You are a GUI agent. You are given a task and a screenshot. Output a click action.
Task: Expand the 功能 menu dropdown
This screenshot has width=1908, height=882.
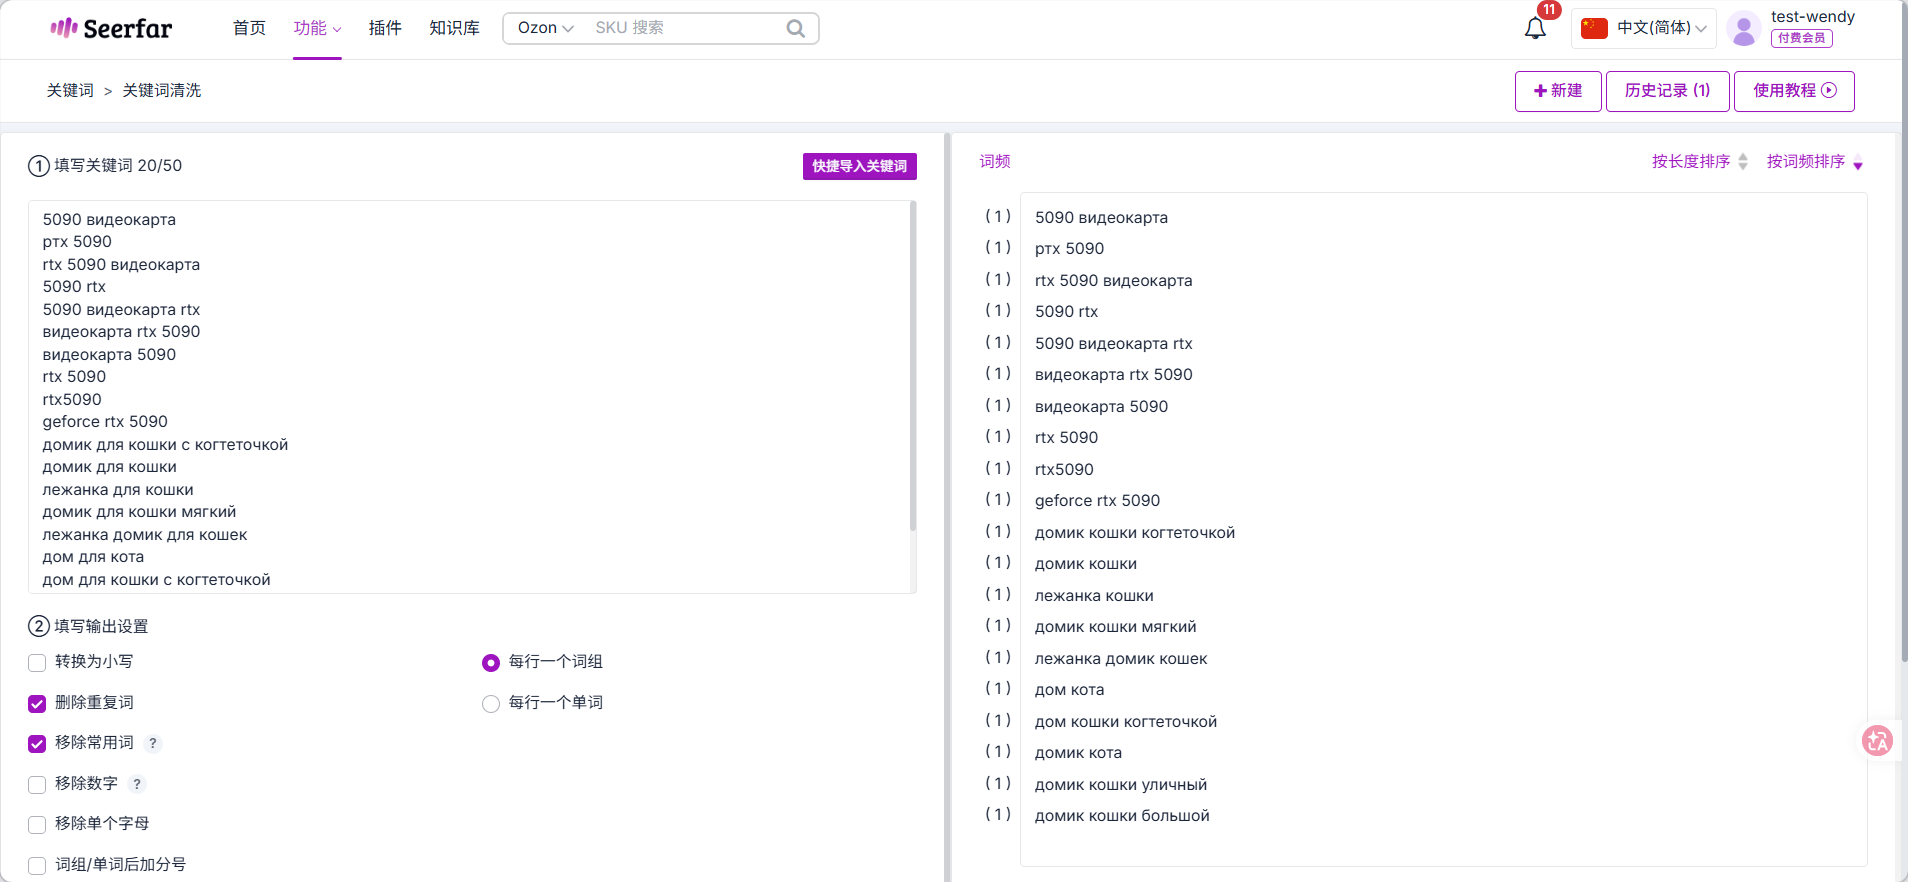317,28
